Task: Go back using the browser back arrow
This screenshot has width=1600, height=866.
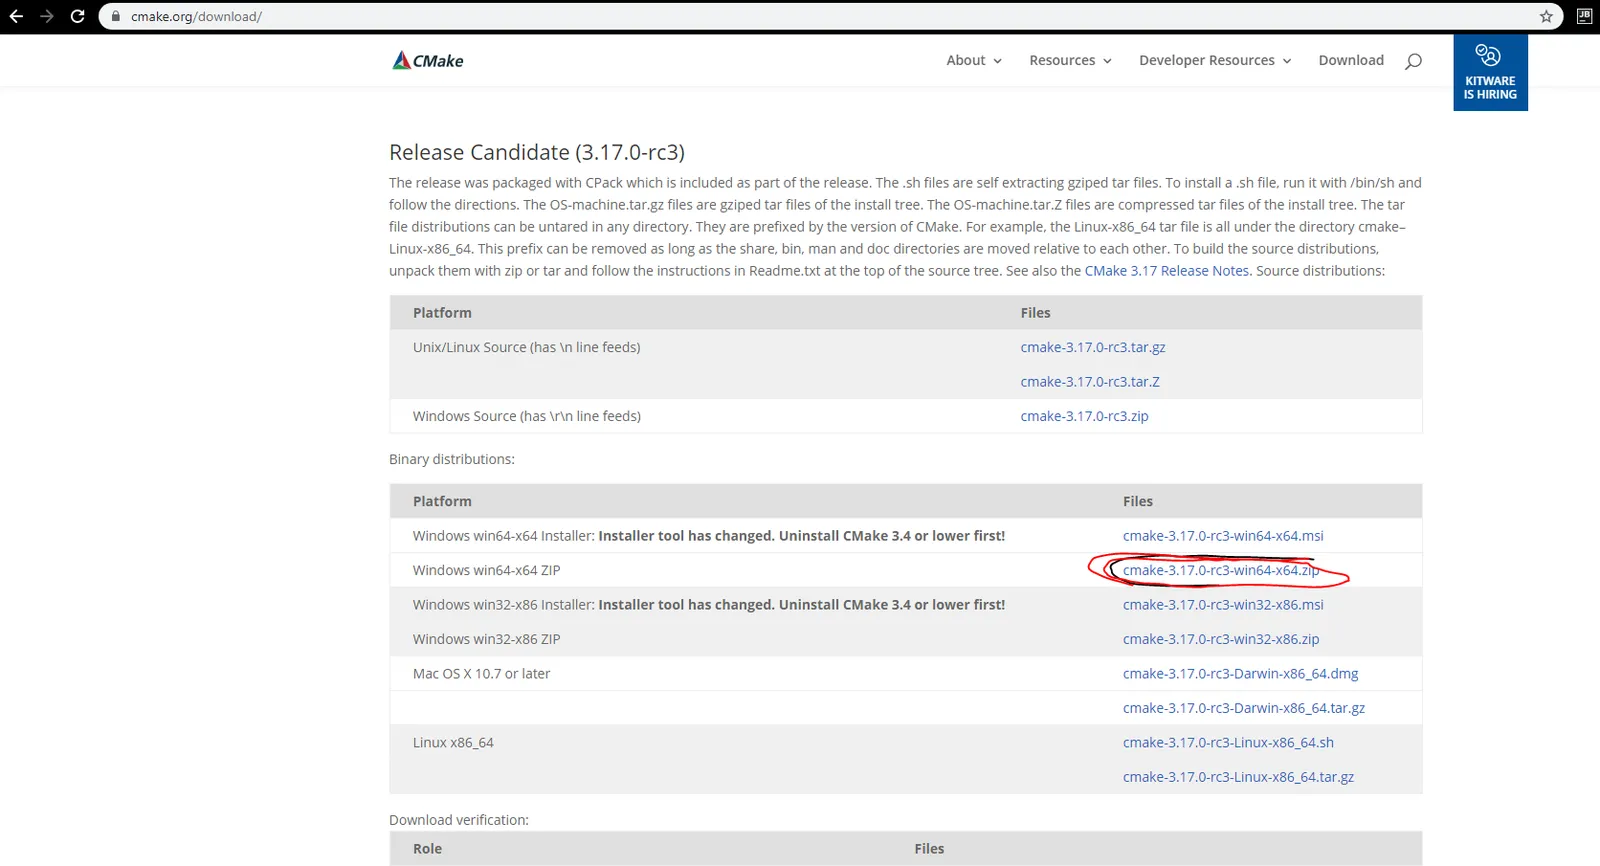Action: pyautogui.click(x=16, y=16)
